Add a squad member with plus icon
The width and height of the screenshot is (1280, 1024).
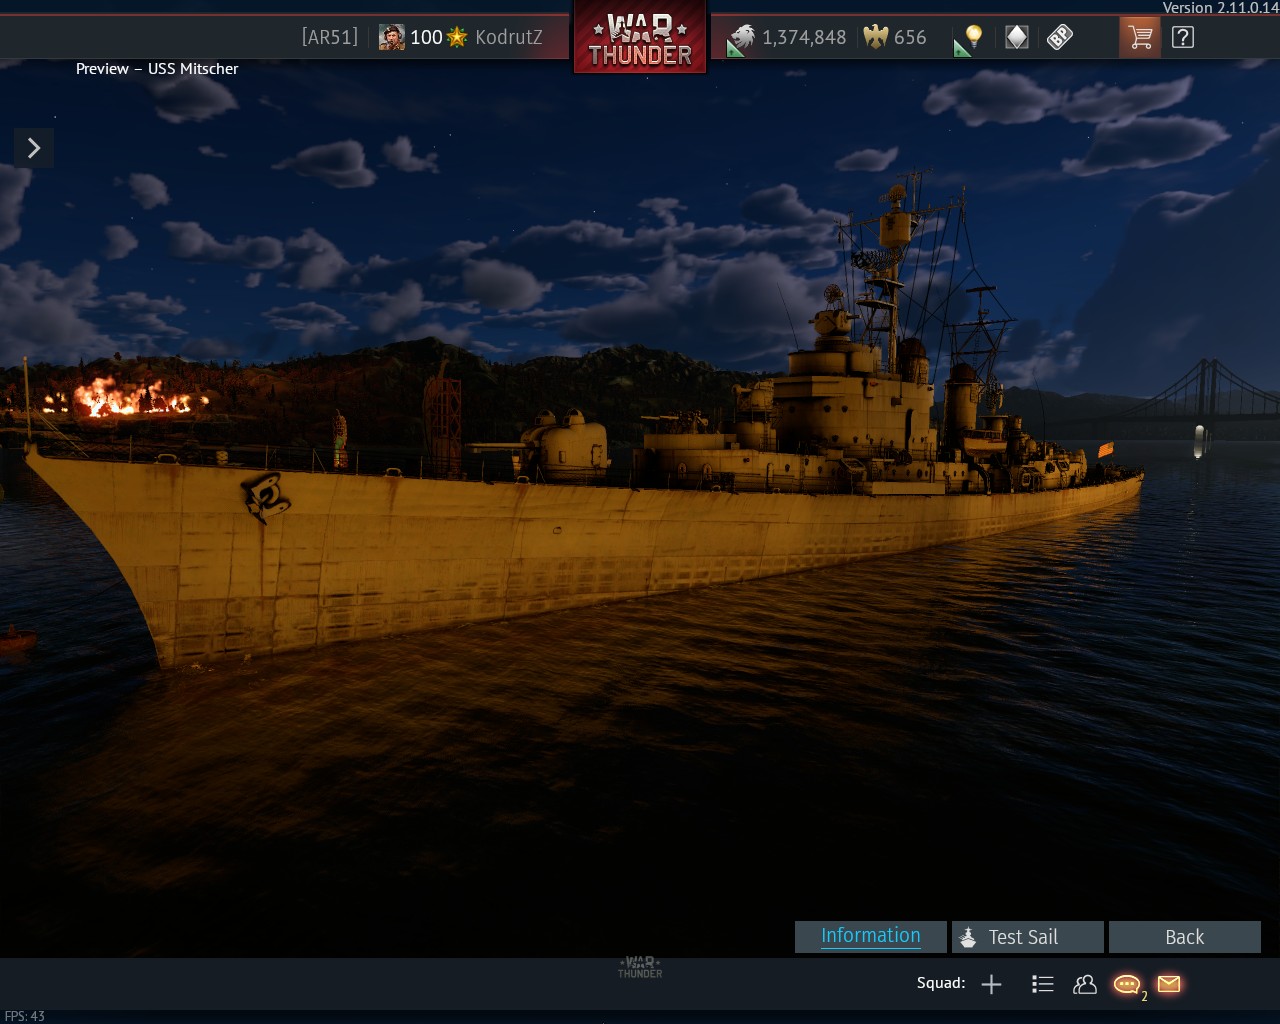pos(991,985)
